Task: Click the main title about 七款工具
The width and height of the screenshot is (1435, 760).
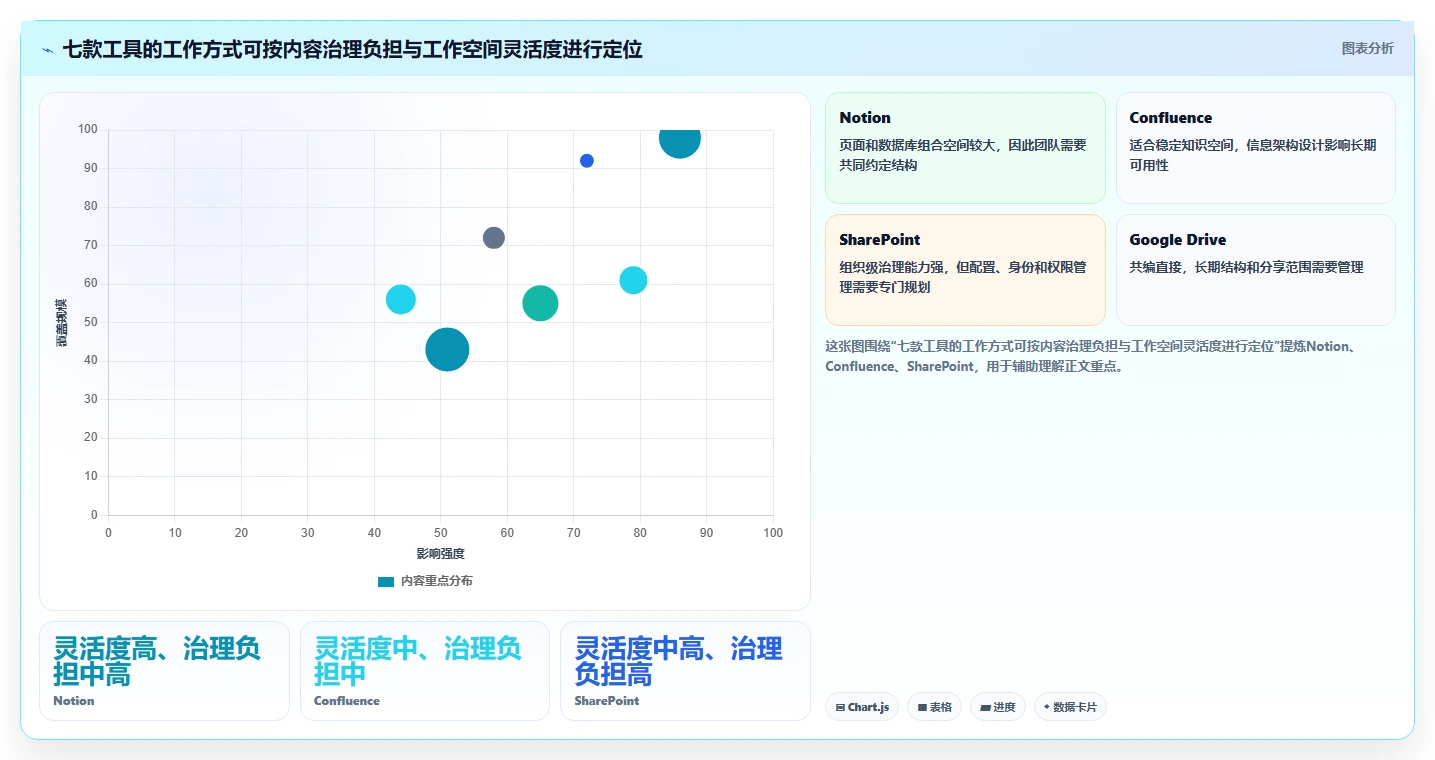Action: [352, 49]
